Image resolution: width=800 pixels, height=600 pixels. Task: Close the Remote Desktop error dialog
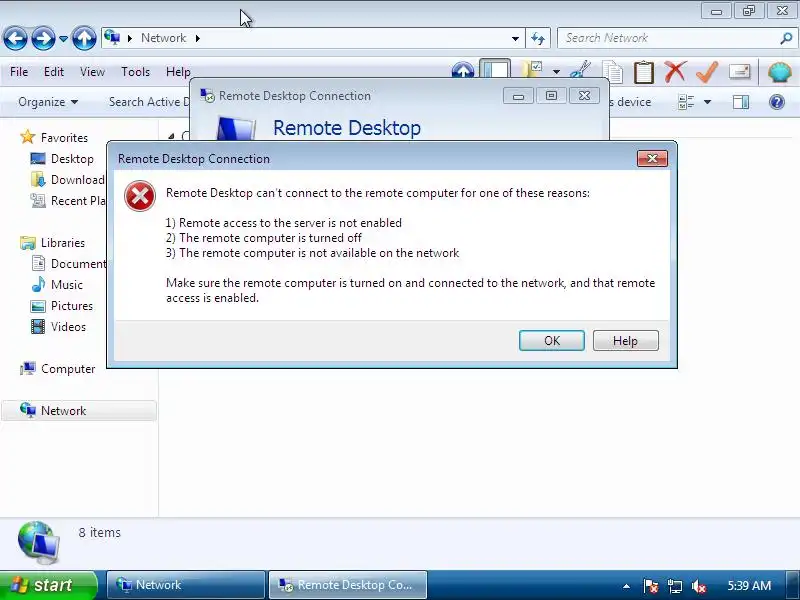(x=652, y=158)
